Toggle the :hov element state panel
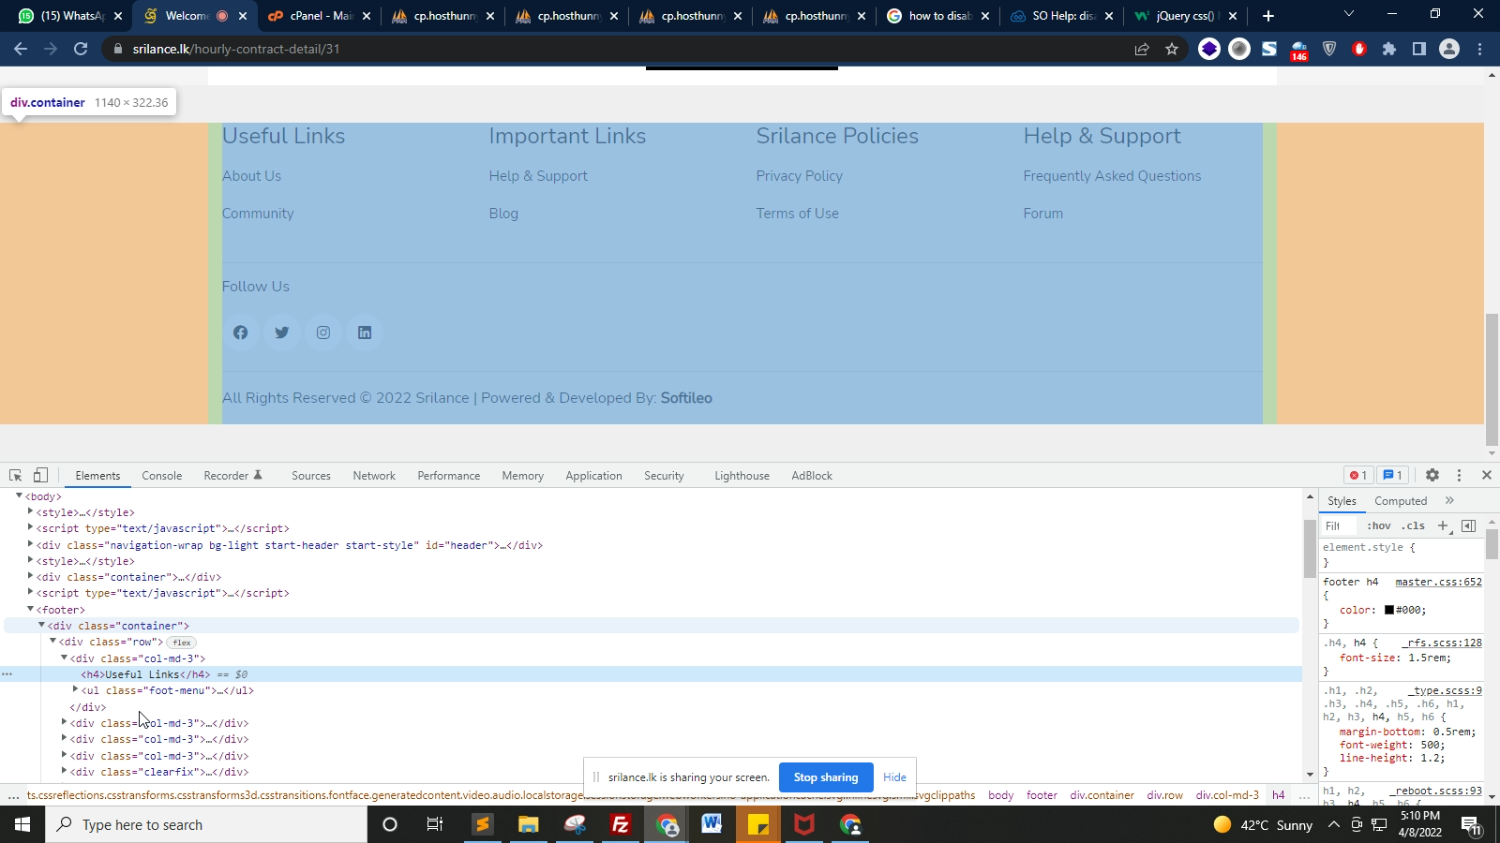Image resolution: width=1500 pixels, height=843 pixels. click(x=1379, y=526)
